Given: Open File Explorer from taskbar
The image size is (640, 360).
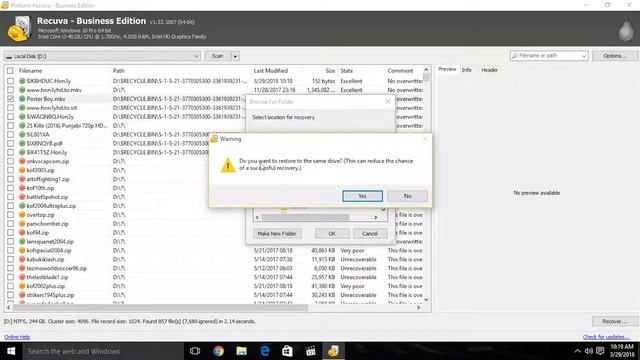Looking at the screenshot, I should 242,351.
